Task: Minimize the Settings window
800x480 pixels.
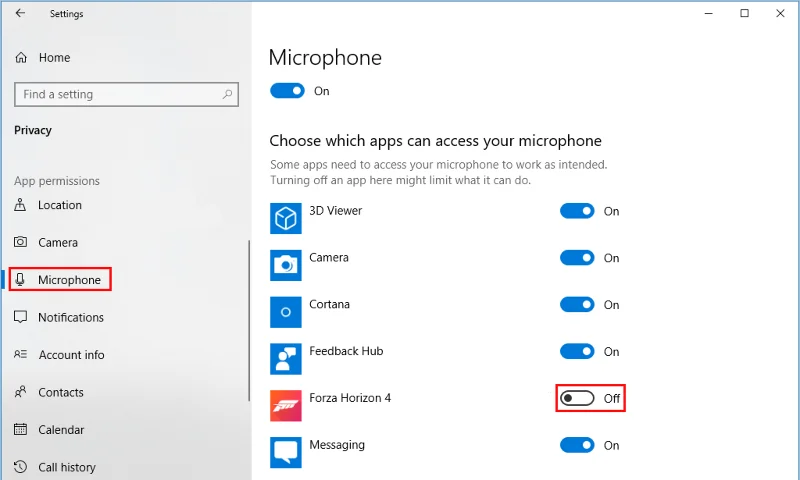Action: click(708, 13)
